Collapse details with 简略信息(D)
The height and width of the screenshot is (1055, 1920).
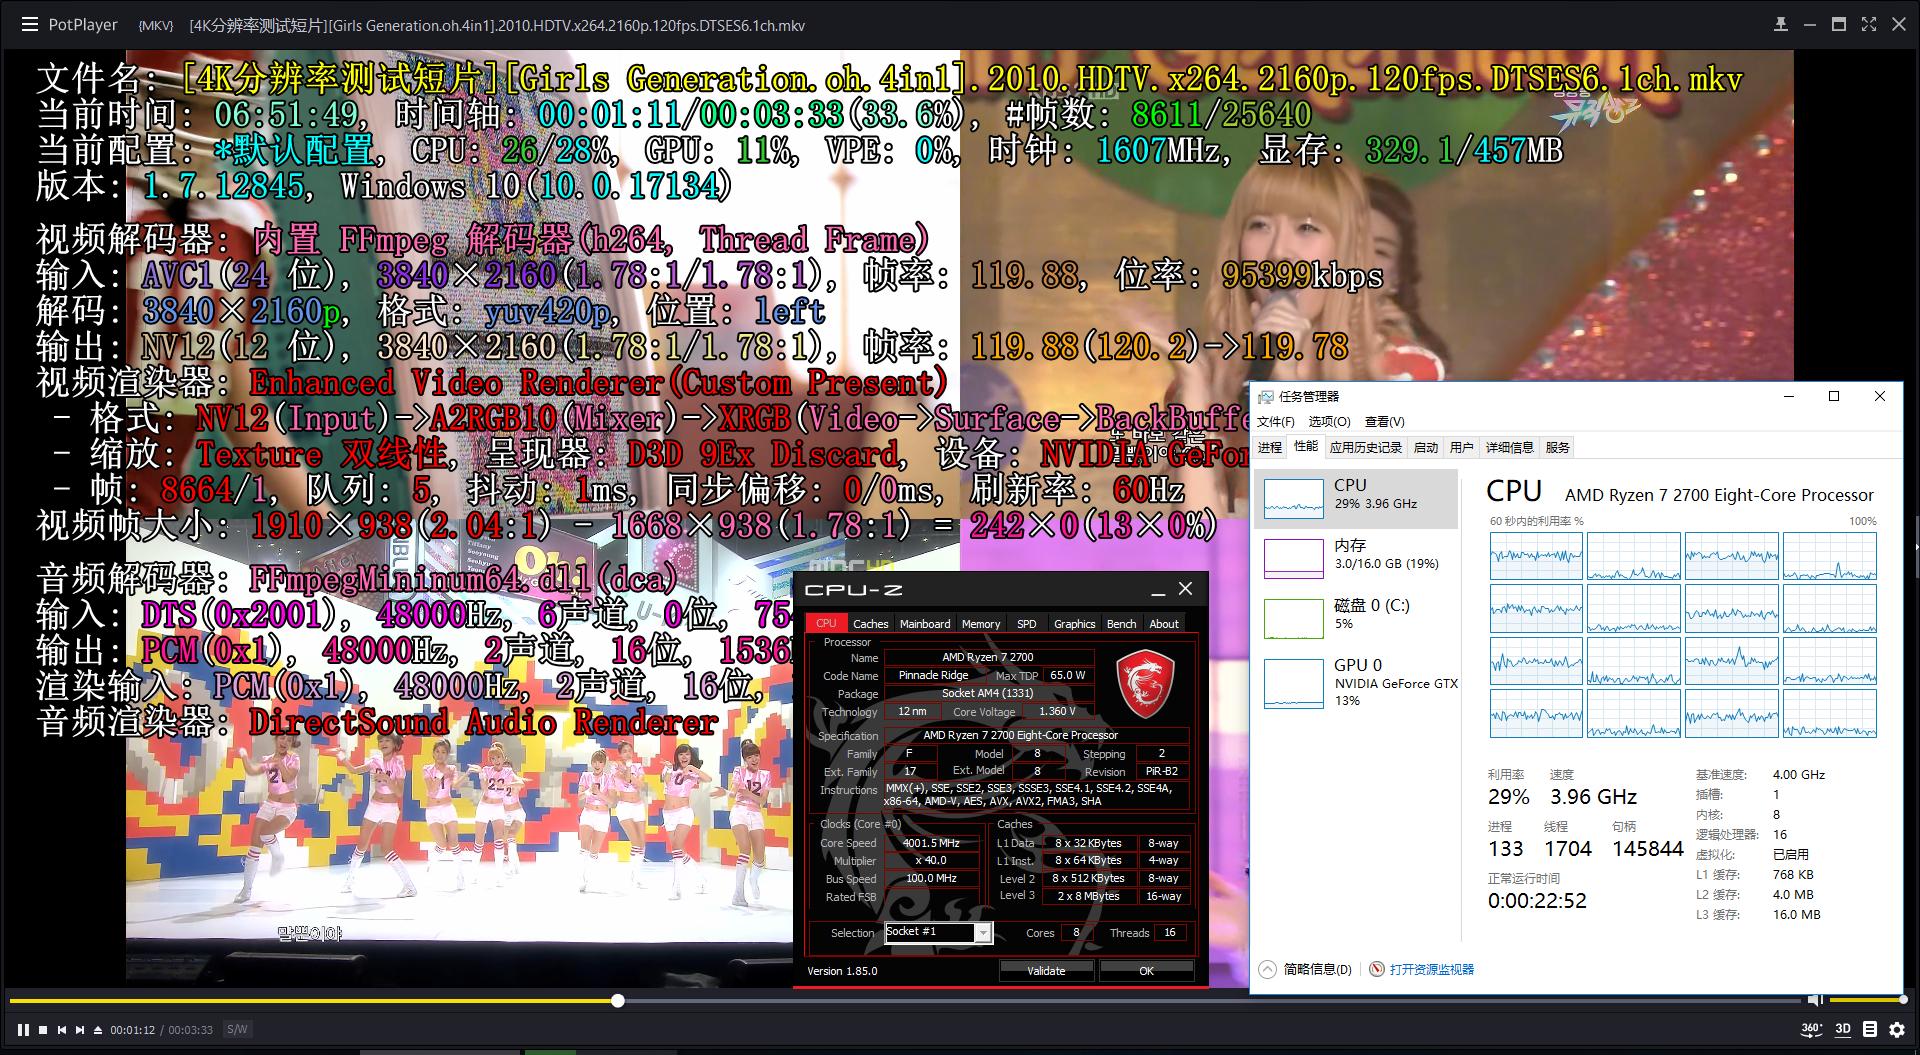[1306, 969]
